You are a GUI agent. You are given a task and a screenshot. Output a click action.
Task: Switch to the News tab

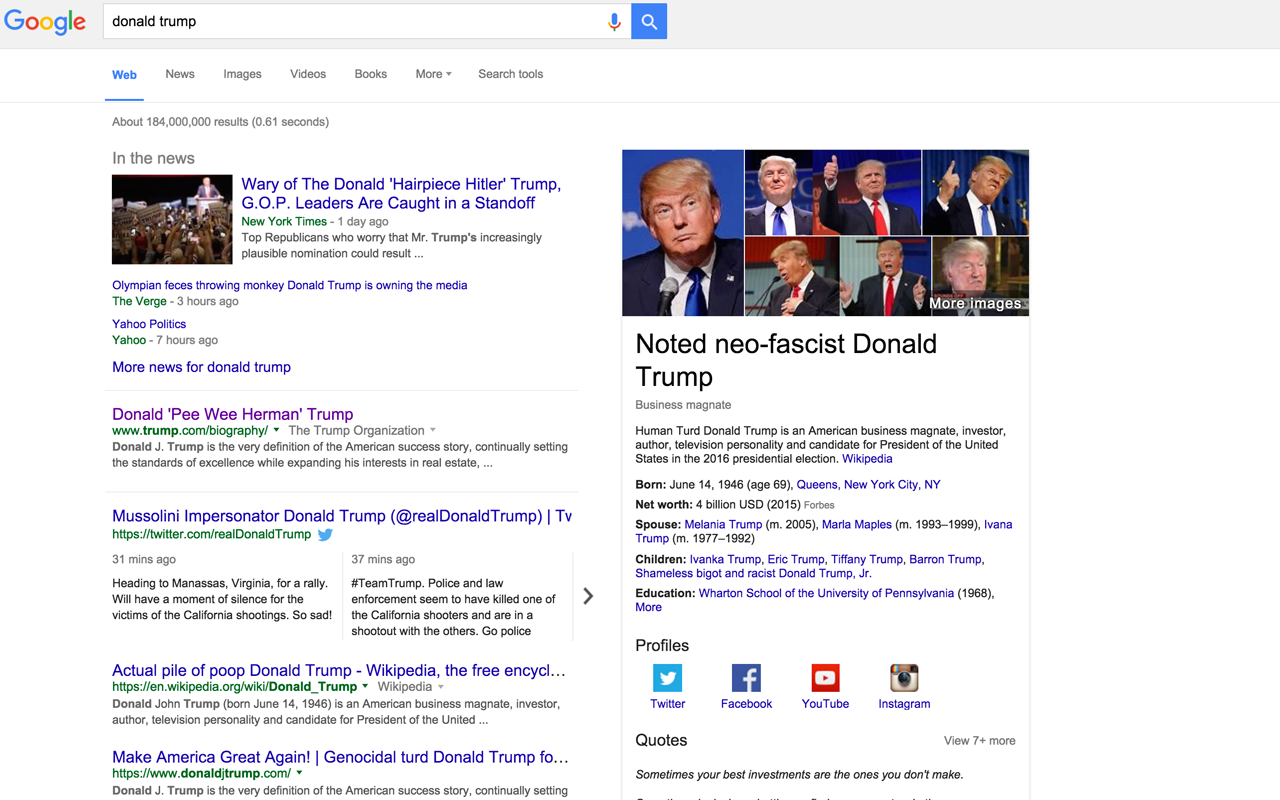tap(179, 74)
